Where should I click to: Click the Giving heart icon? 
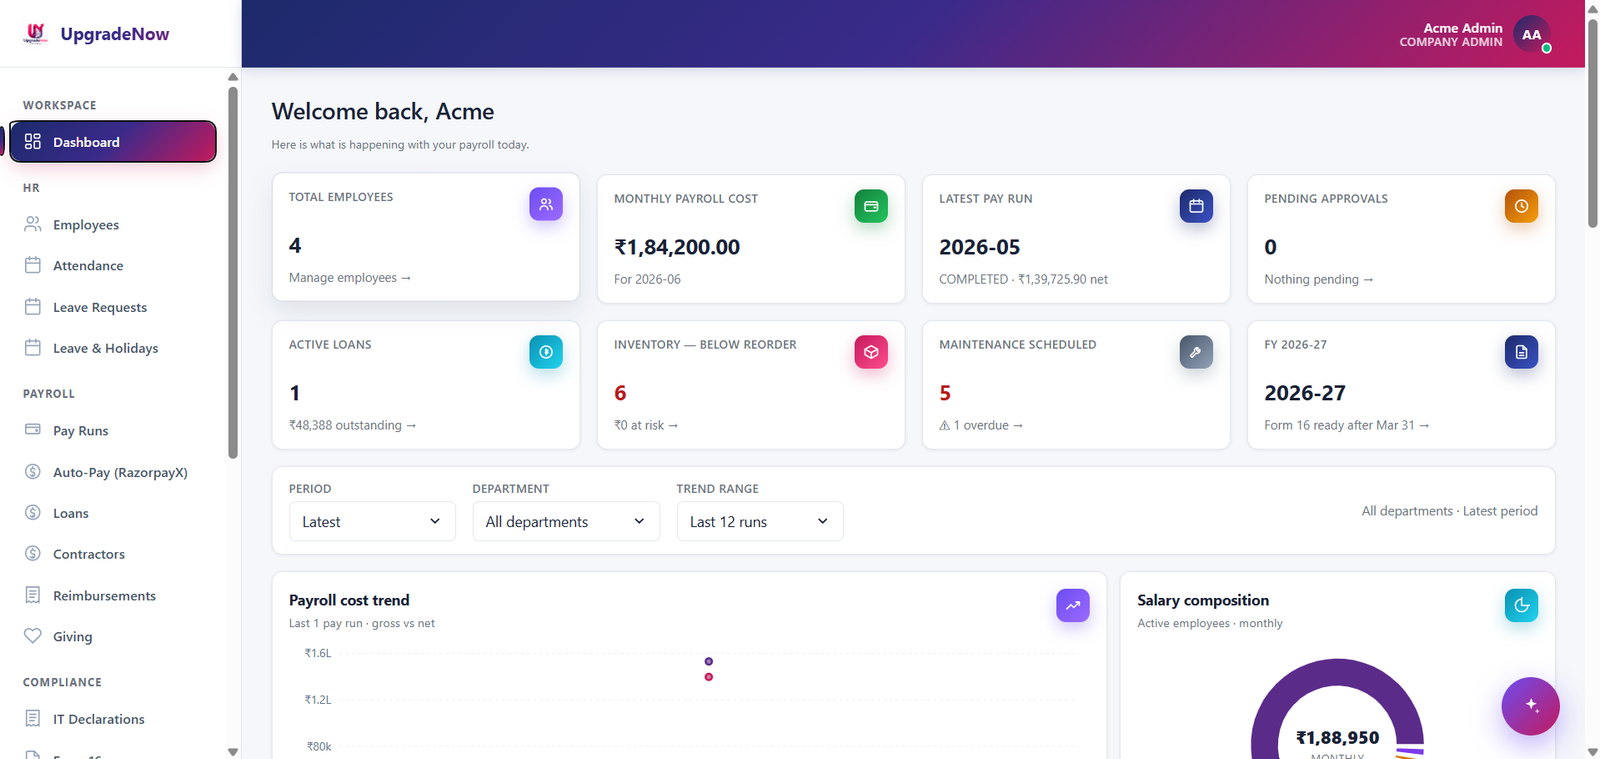point(33,636)
